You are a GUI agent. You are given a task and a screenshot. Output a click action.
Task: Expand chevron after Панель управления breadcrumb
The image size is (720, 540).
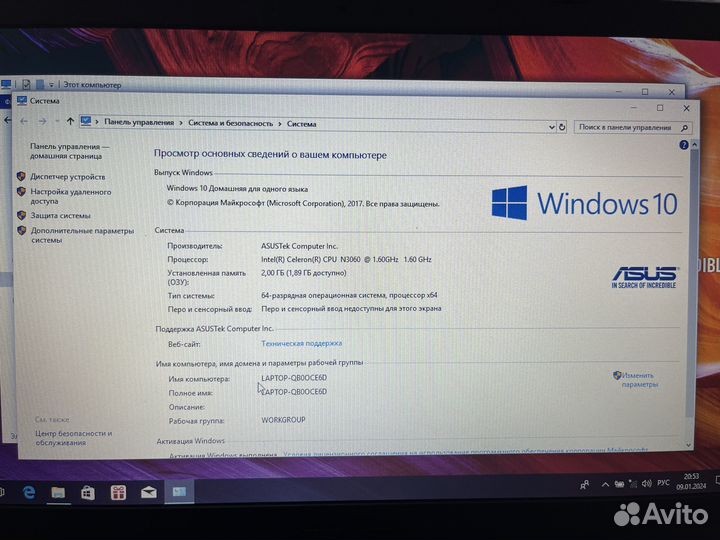[181, 123]
